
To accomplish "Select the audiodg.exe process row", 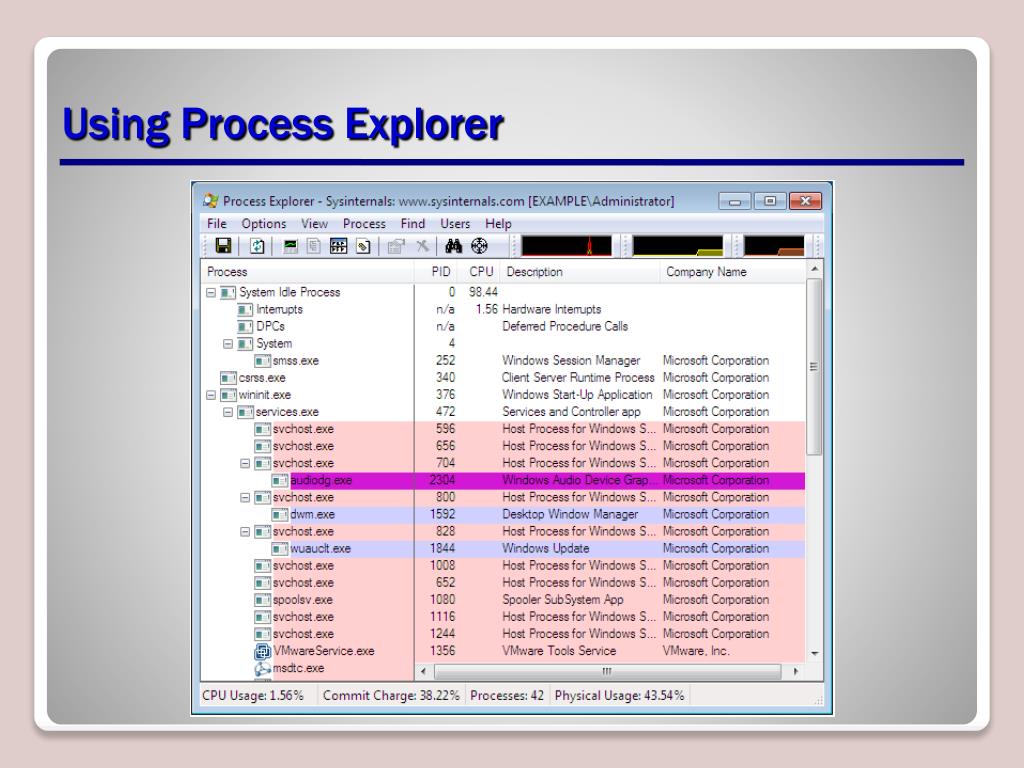I will click(503, 481).
